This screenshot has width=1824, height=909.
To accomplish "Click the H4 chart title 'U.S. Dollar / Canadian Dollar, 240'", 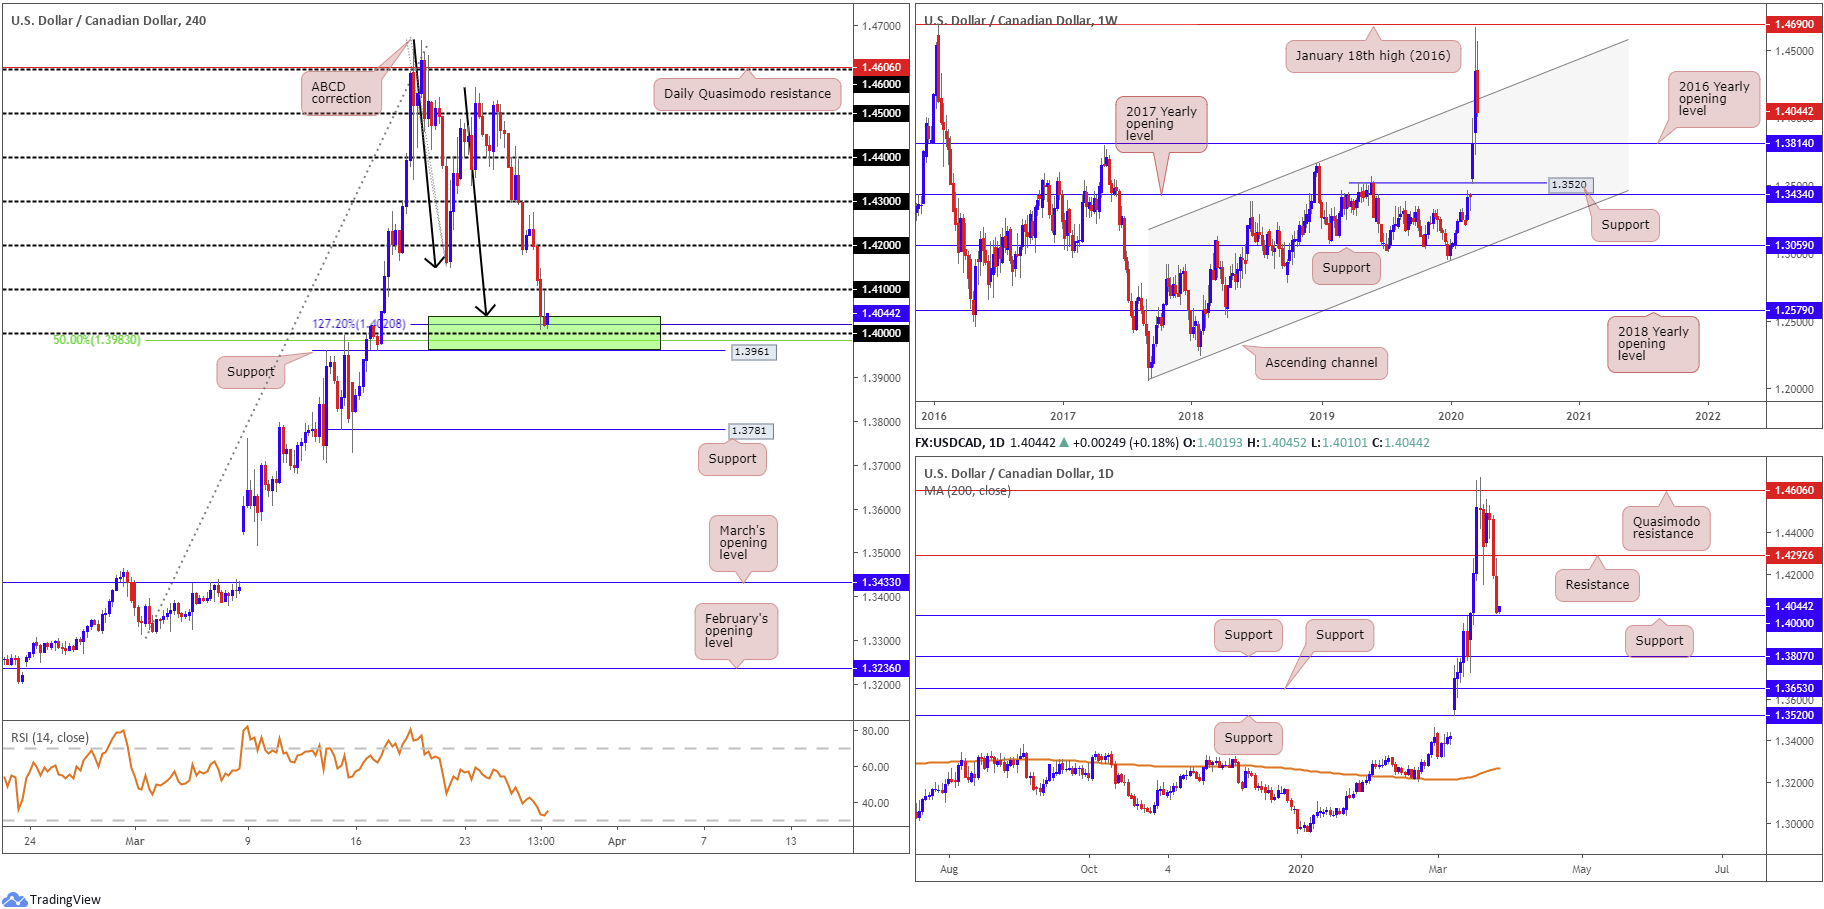I will (109, 20).
